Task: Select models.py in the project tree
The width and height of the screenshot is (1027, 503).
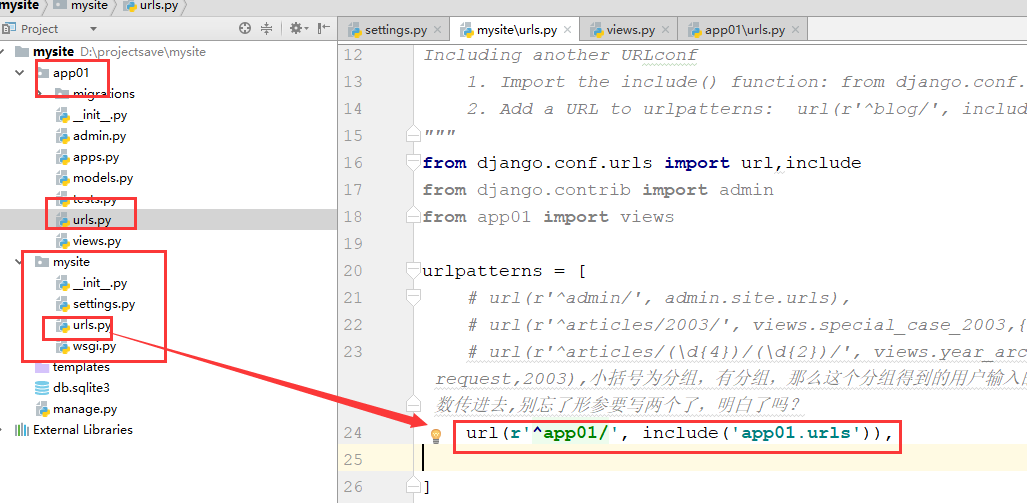Action: (x=103, y=178)
